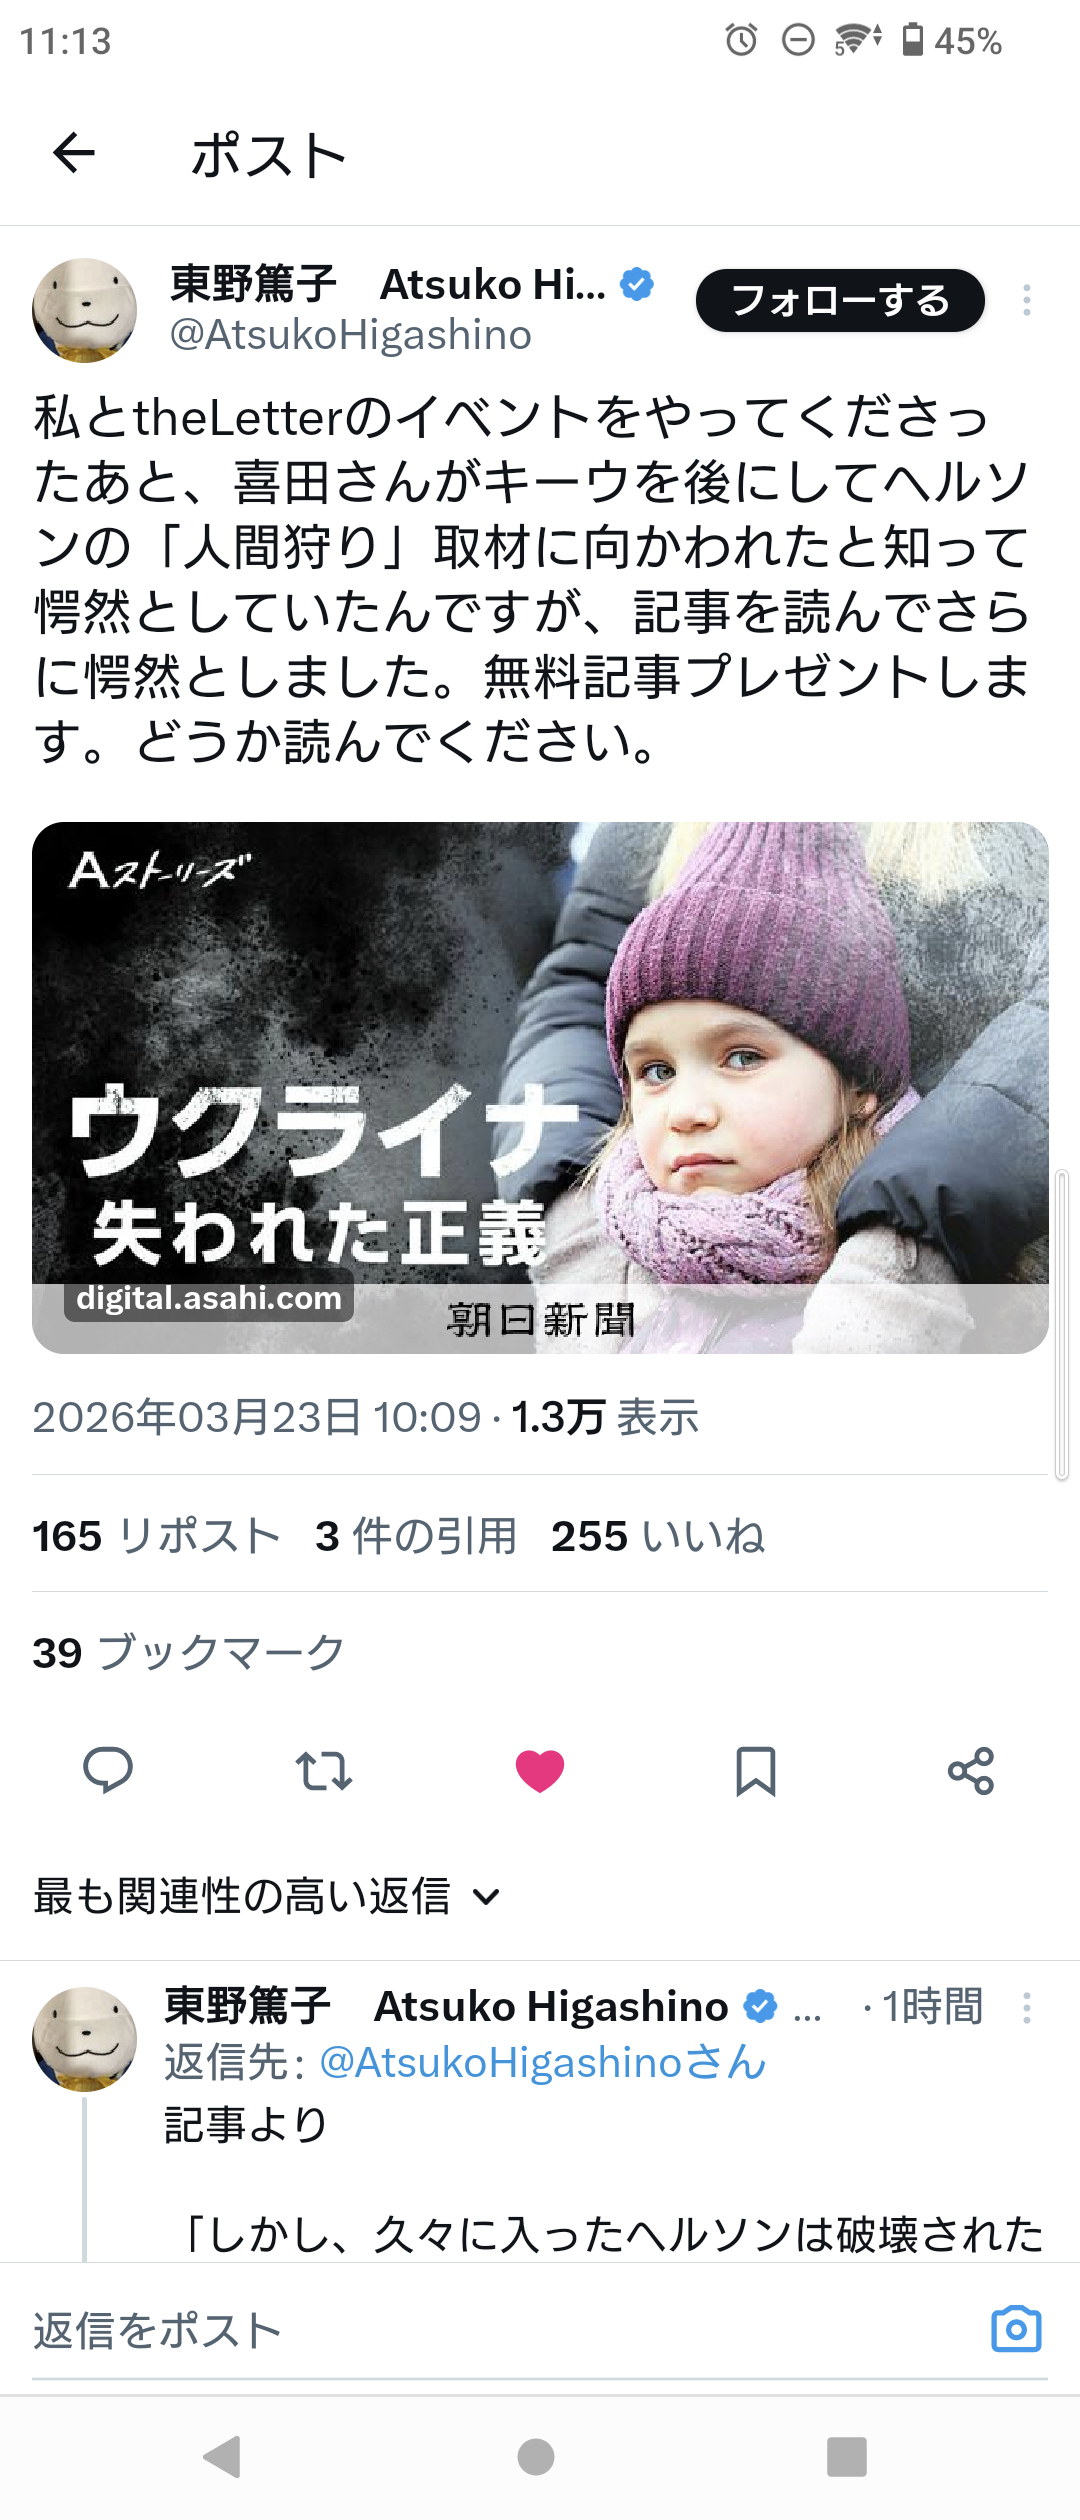
Task: Tap the repost arrows icon
Action: point(324,1771)
